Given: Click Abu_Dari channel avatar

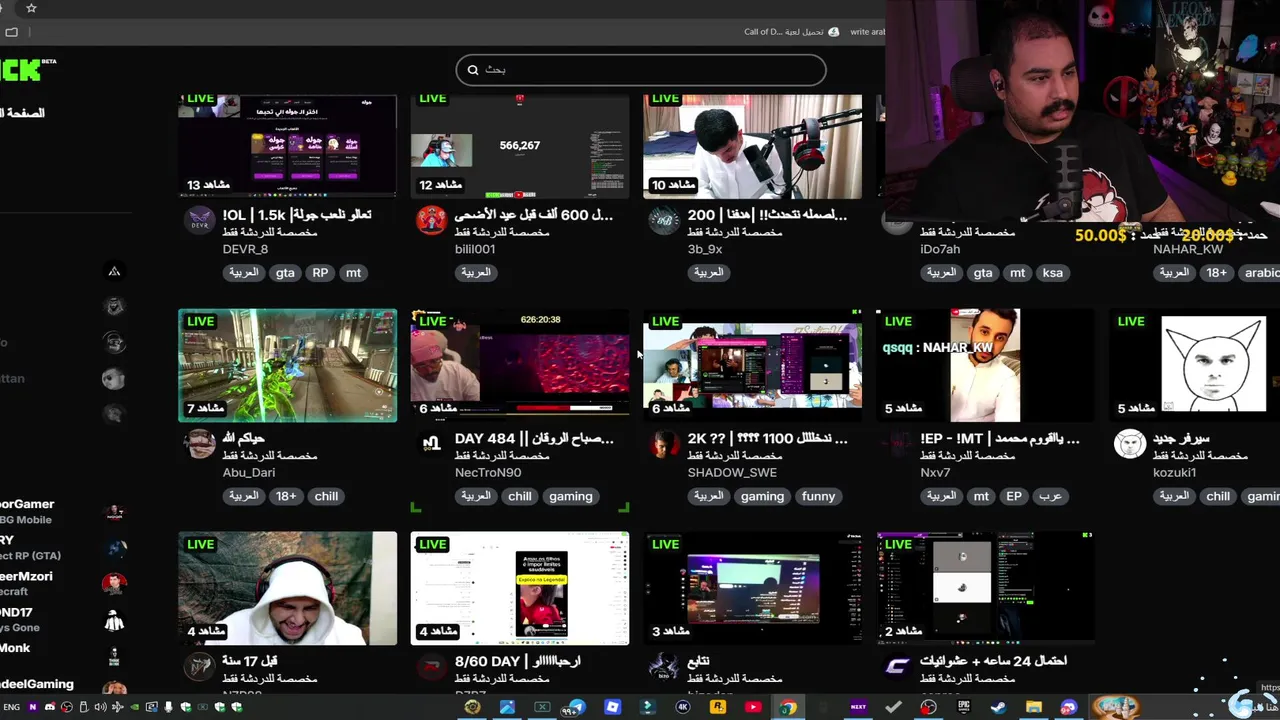Looking at the screenshot, I should point(200,444).
